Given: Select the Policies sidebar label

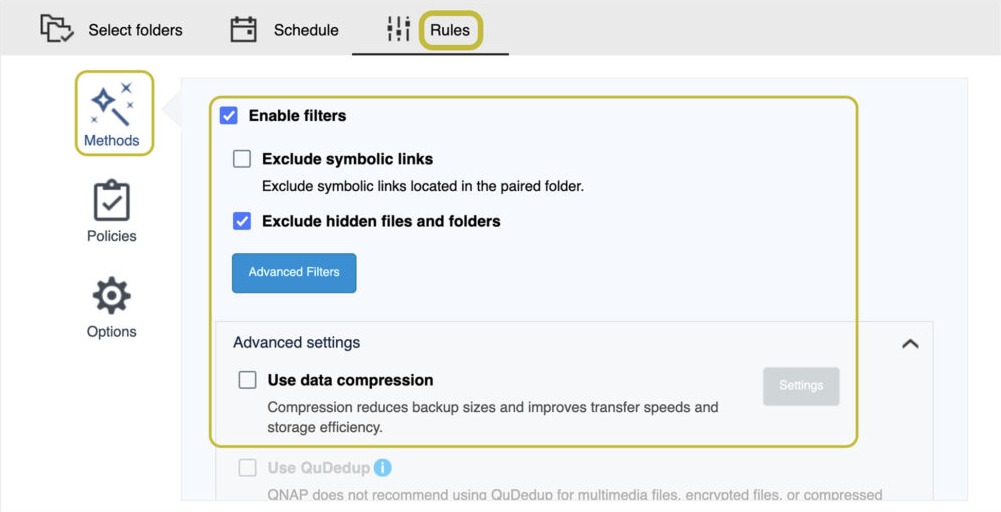Looking at the screenshot, I should (x=112, y=236).
